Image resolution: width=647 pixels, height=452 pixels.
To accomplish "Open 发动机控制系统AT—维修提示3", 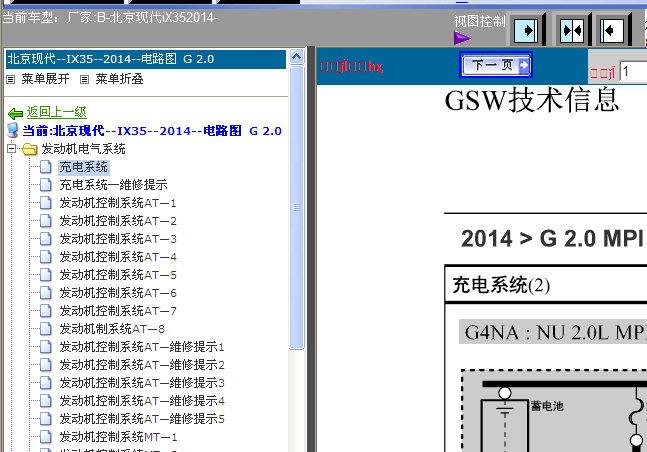I will 142,383.
